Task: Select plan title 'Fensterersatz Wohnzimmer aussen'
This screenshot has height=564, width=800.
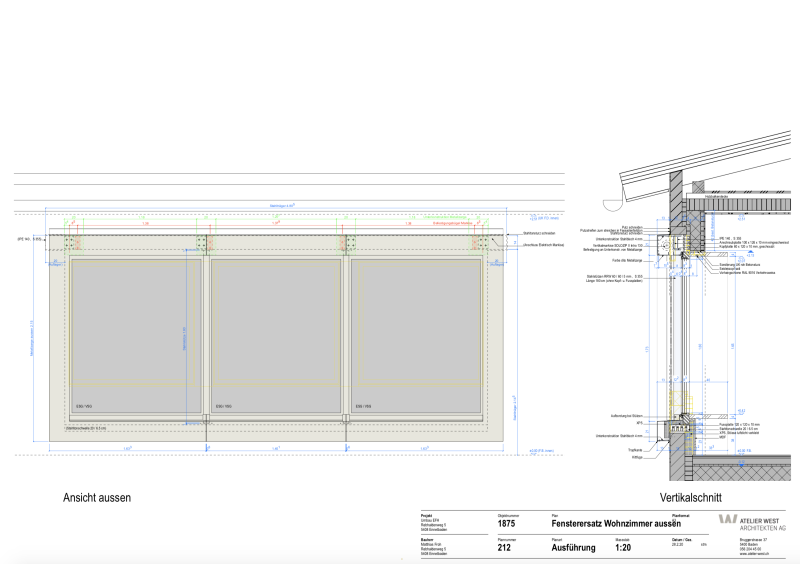Action: pos(615,523)
